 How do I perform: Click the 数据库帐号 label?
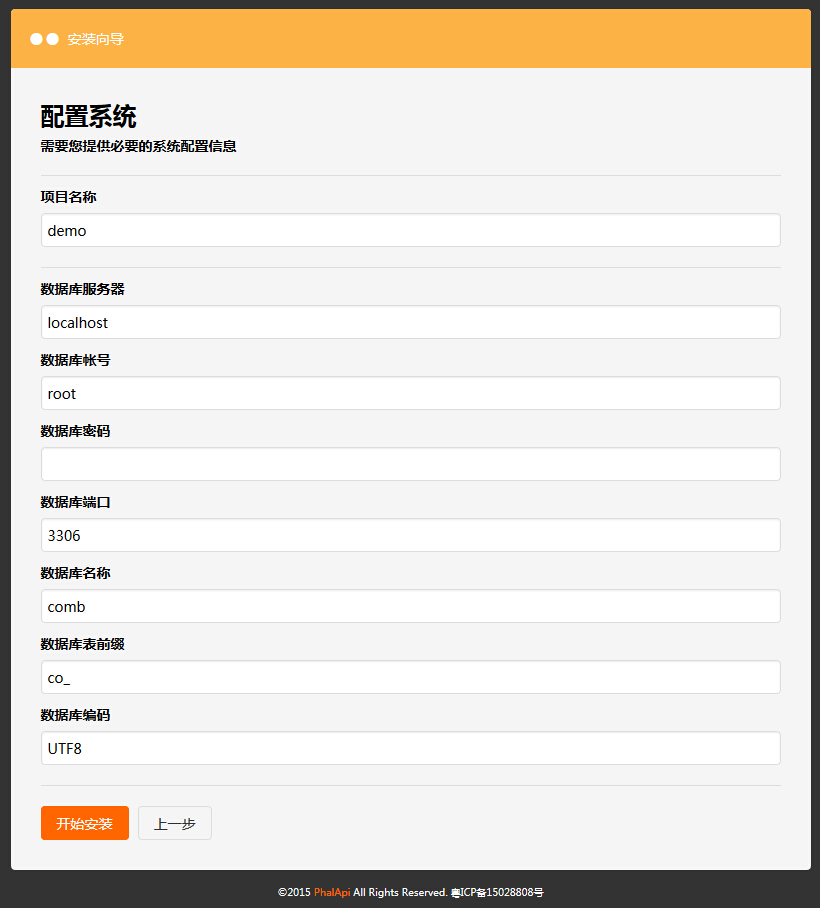(x=75, y=360)
